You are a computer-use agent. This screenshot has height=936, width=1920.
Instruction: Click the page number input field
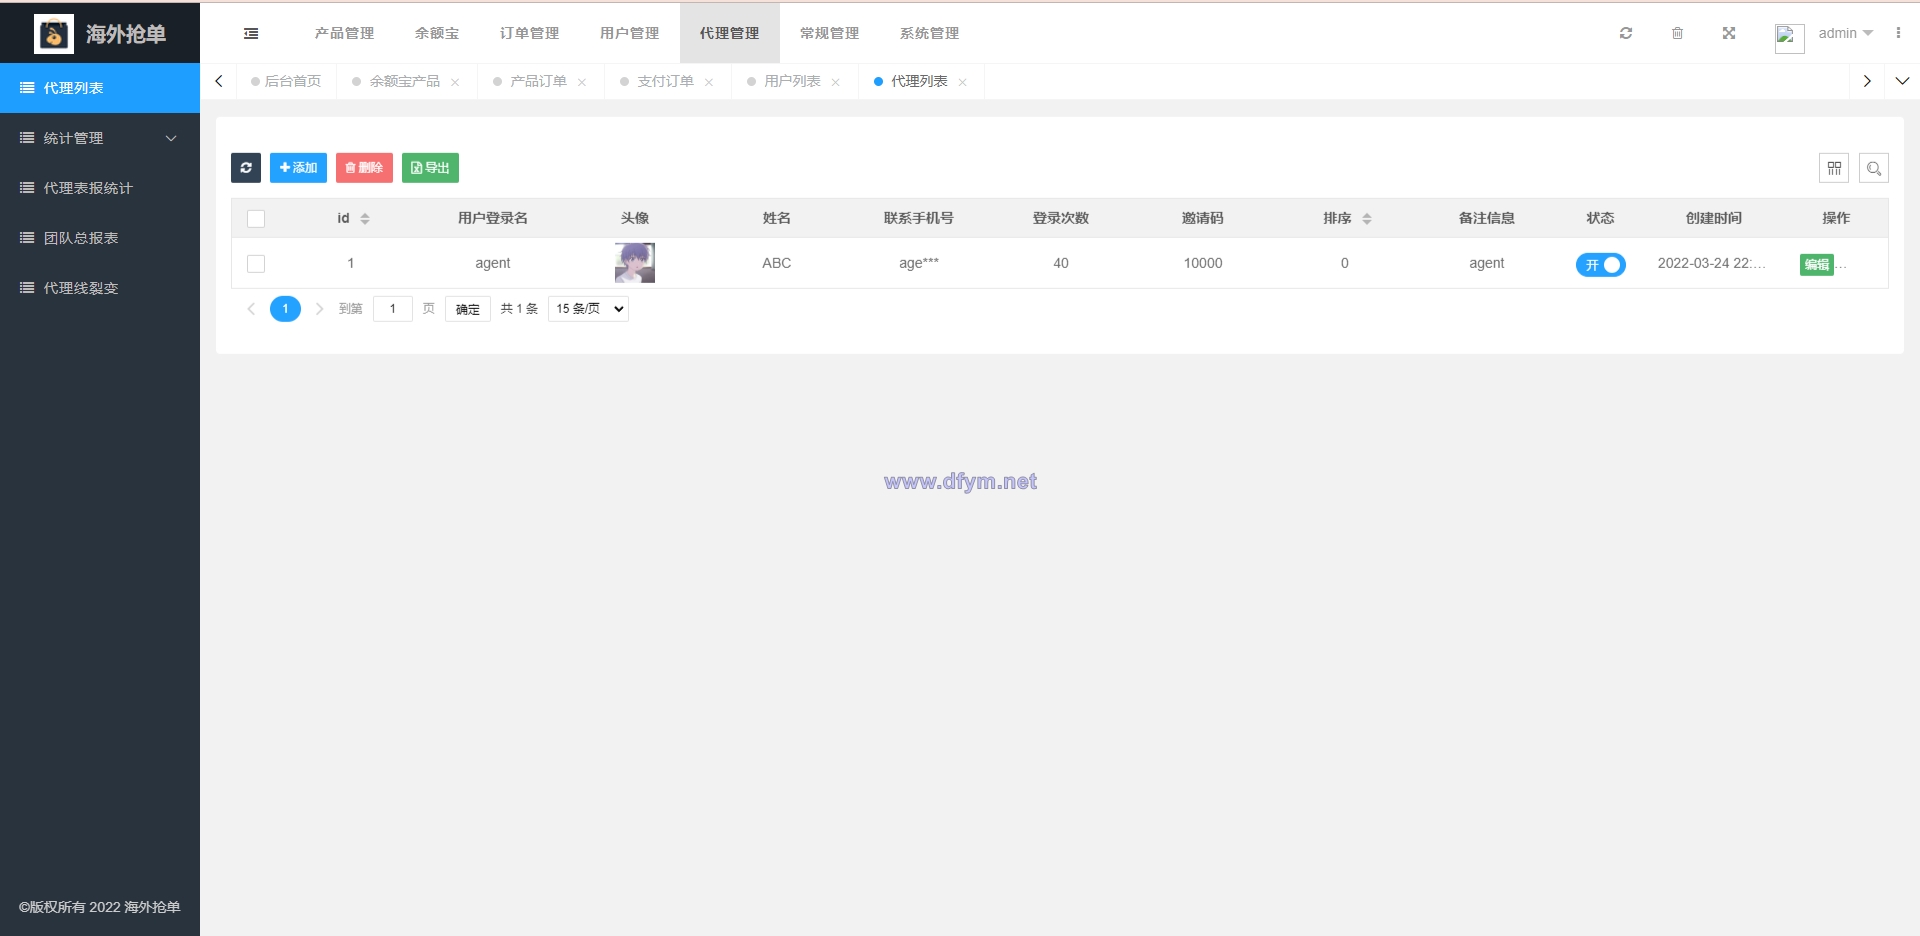point(393,309)
